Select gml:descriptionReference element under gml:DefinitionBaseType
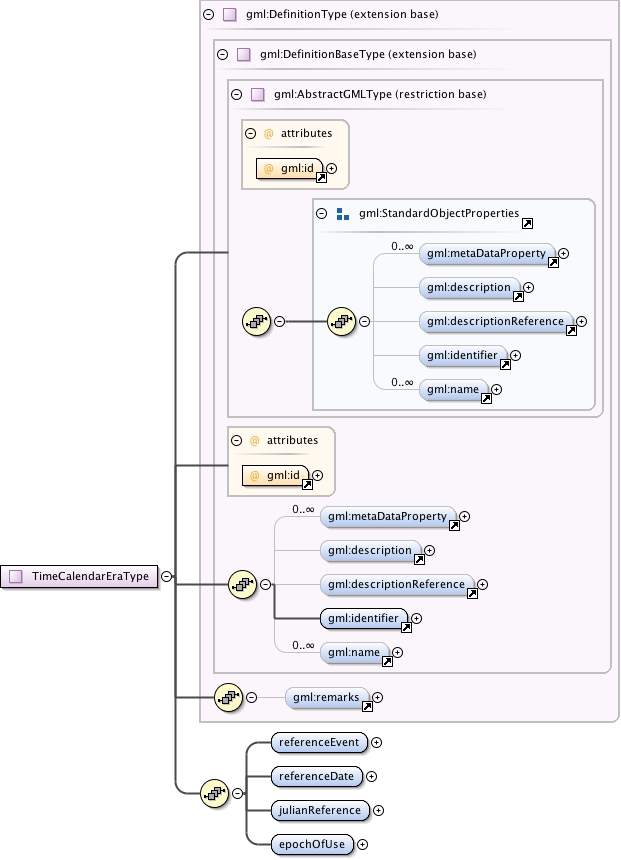The width and height of the screenshot is (621, 860). 397,585
